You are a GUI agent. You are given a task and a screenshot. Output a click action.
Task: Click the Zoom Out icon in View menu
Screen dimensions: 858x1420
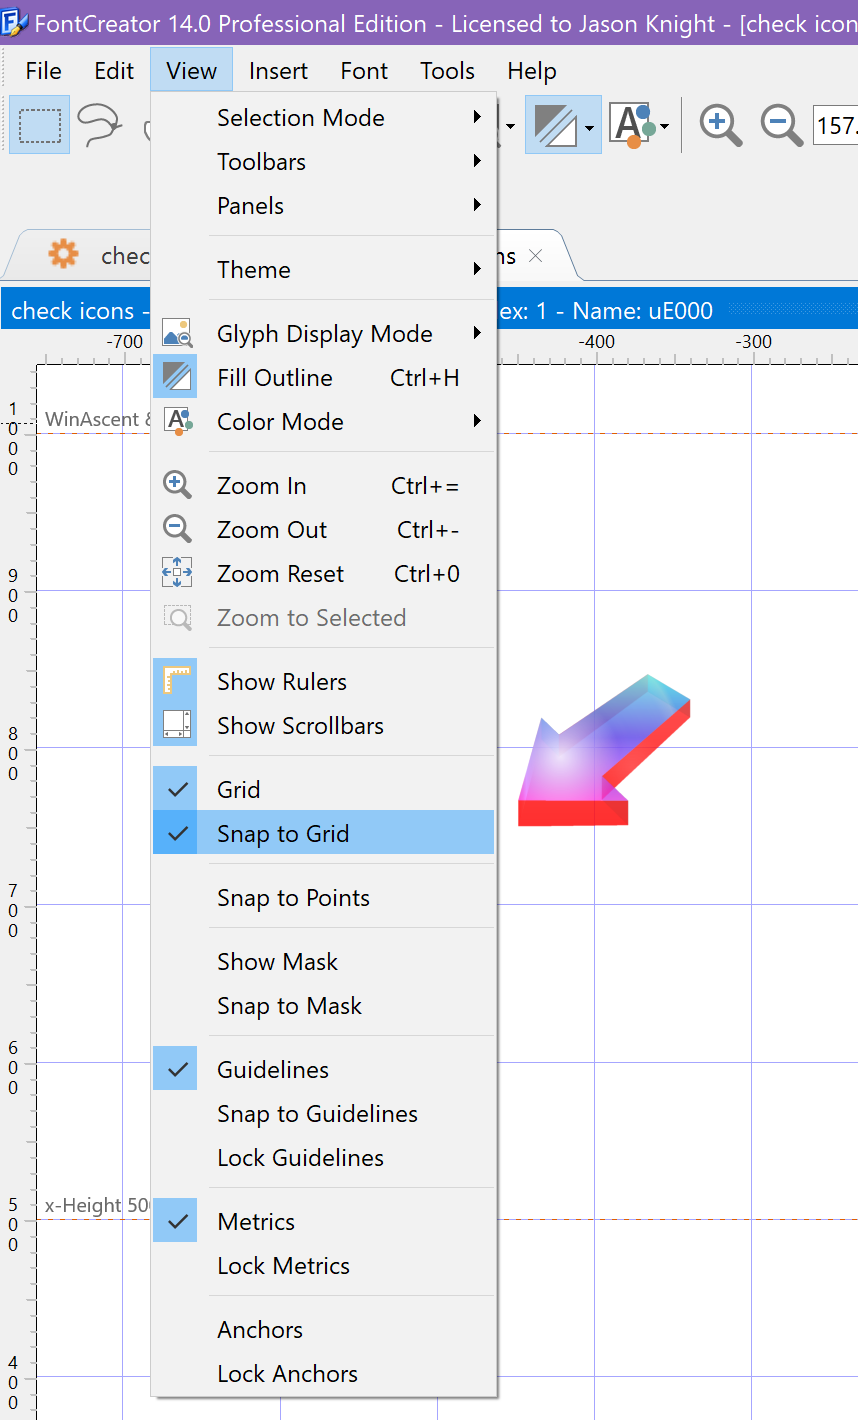176,529
